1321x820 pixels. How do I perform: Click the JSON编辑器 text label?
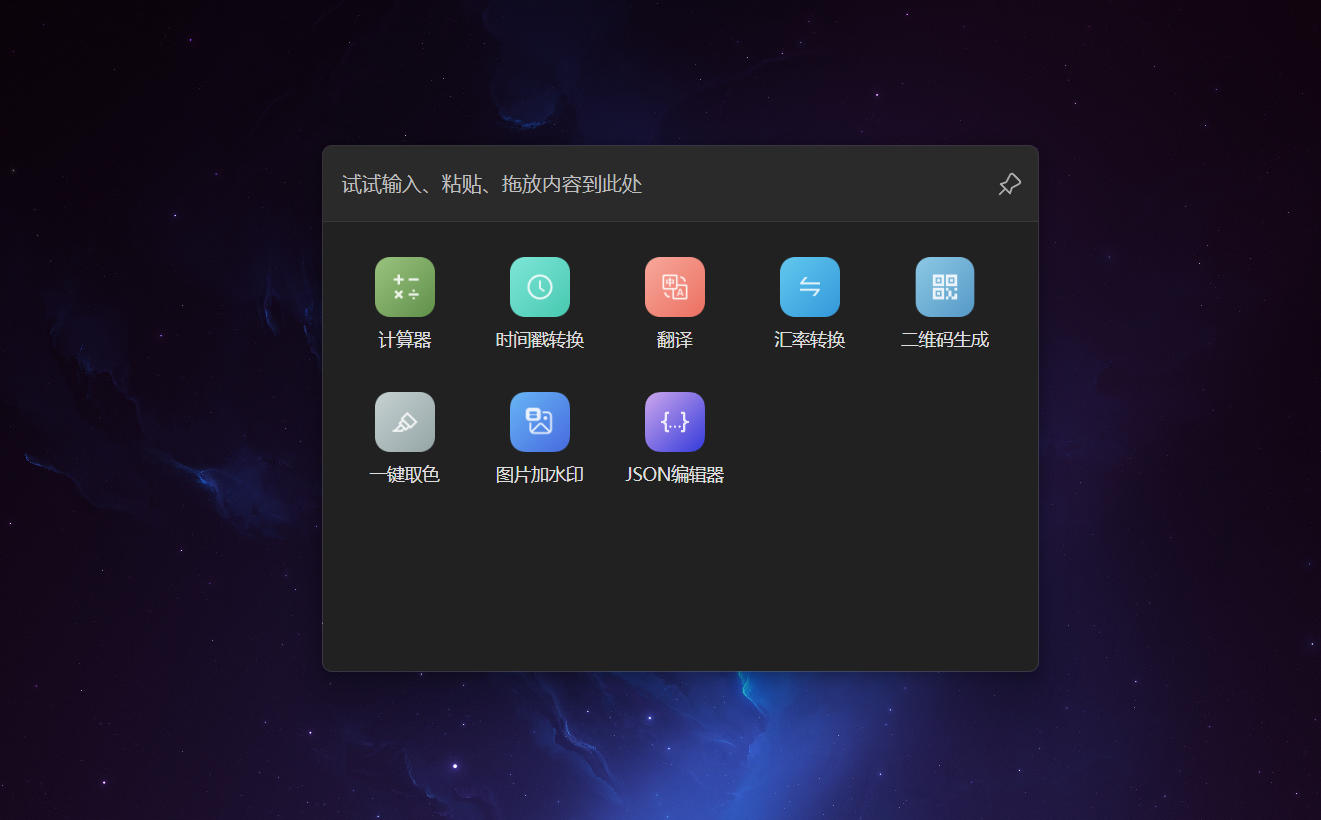point(675,474)
